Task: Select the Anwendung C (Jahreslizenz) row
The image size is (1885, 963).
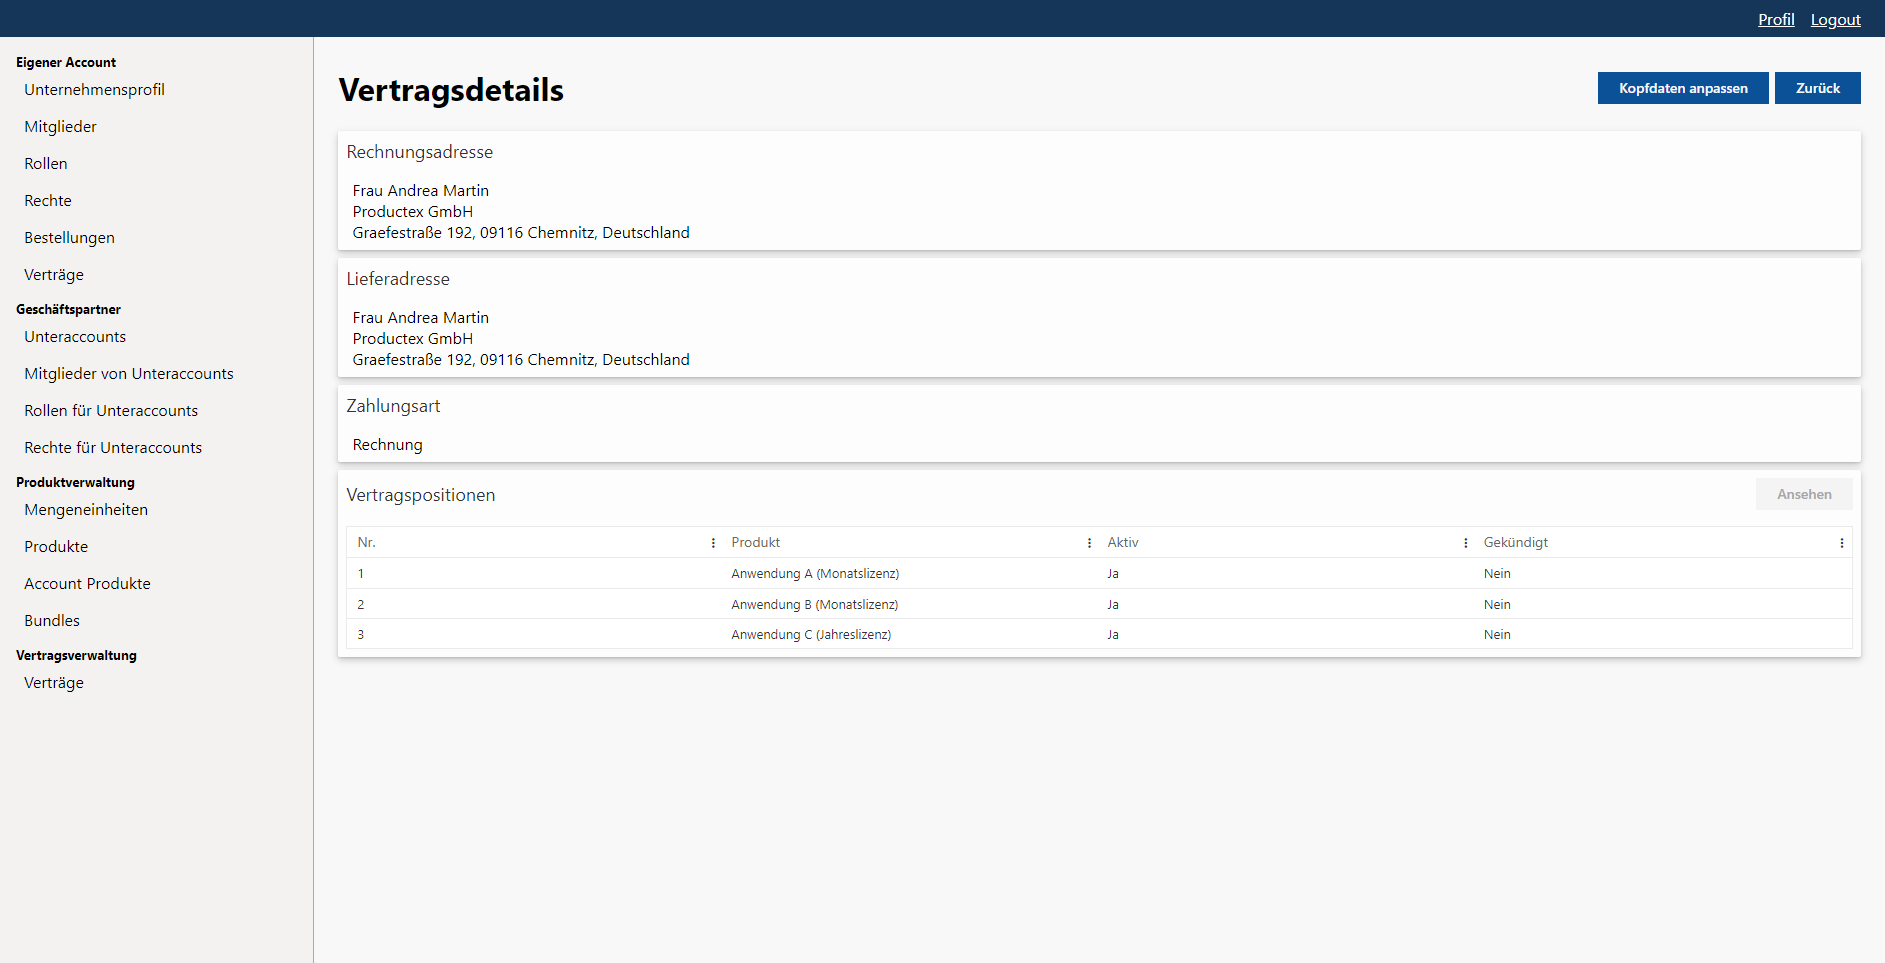Action: click(810, 635)
